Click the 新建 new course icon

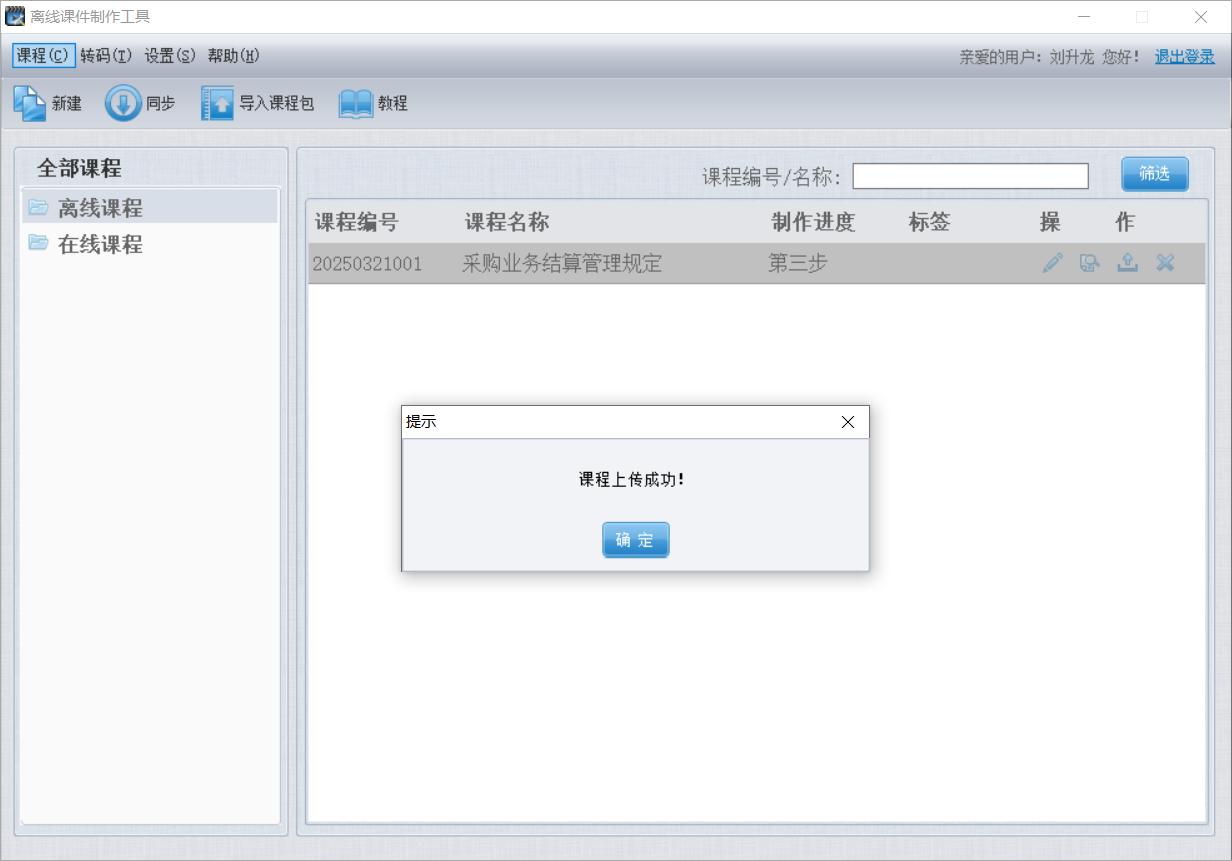pos(29,103)
